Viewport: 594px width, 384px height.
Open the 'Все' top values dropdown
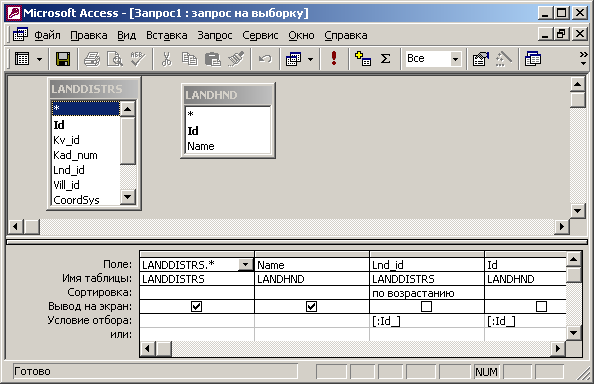click(x=455, y=59)
